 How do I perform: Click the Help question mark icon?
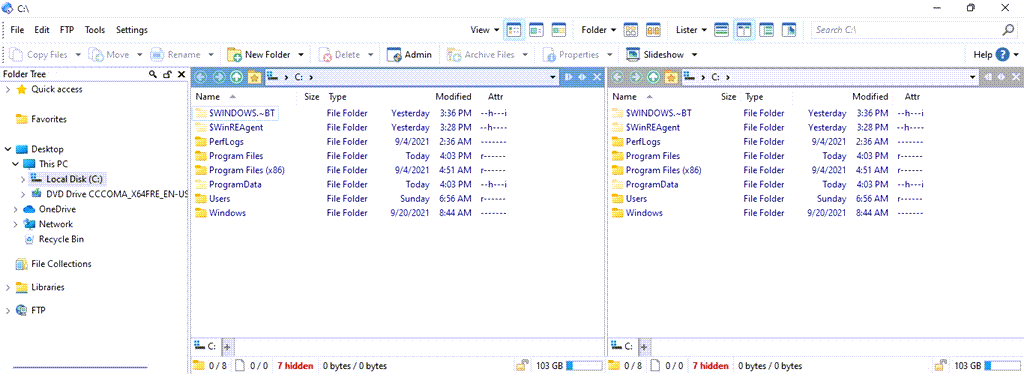tap(1002, 55)
